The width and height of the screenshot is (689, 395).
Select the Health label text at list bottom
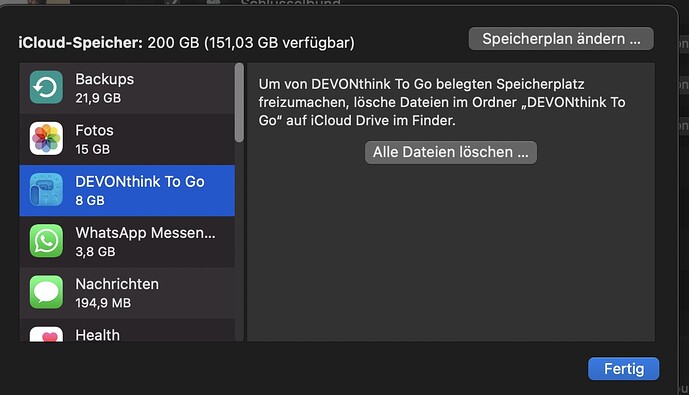(98, 335)
